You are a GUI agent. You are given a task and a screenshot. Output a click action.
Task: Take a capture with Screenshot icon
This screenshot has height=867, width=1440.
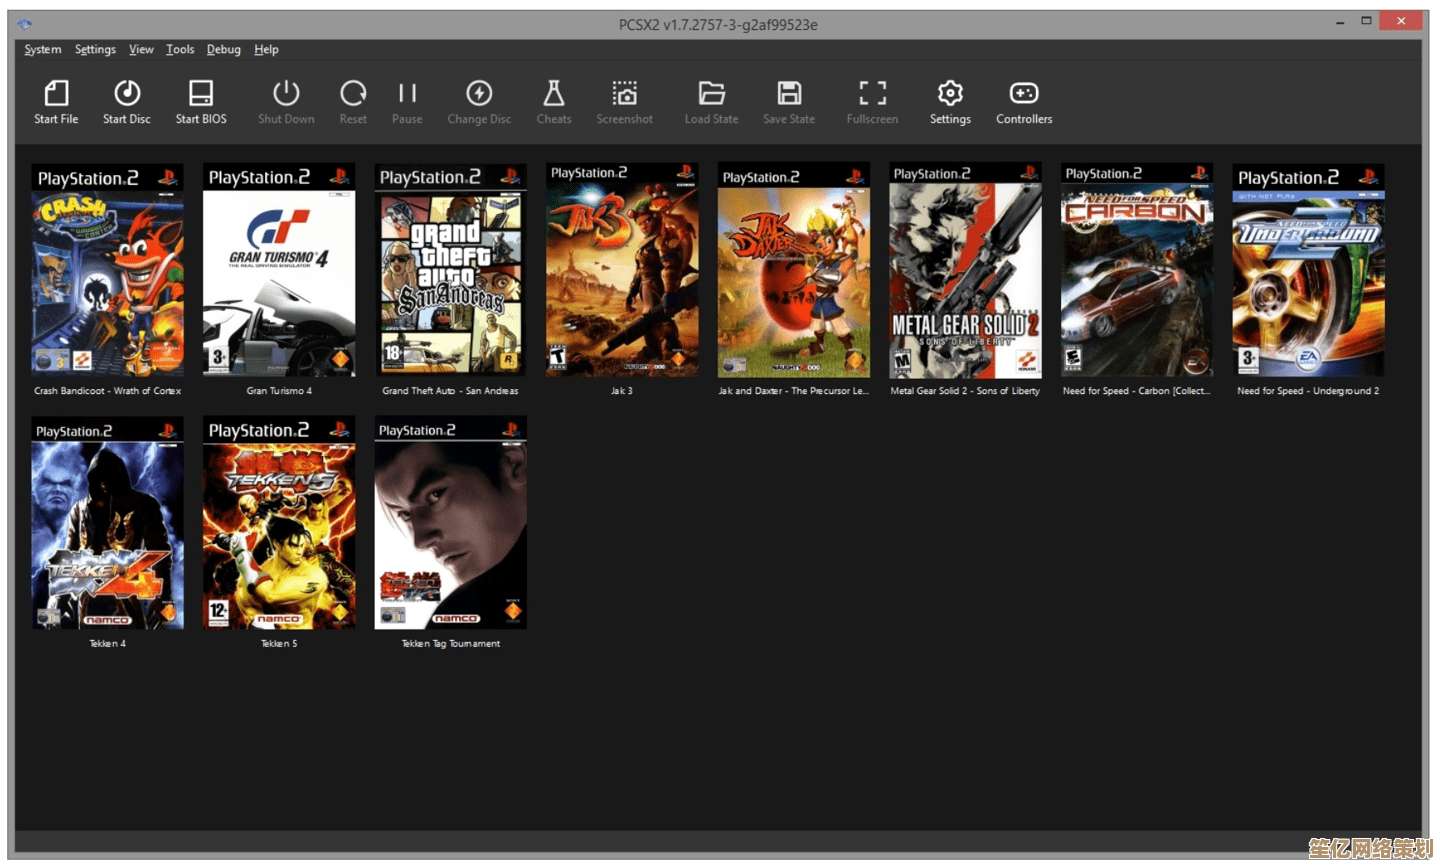click(x=625, y=95)
